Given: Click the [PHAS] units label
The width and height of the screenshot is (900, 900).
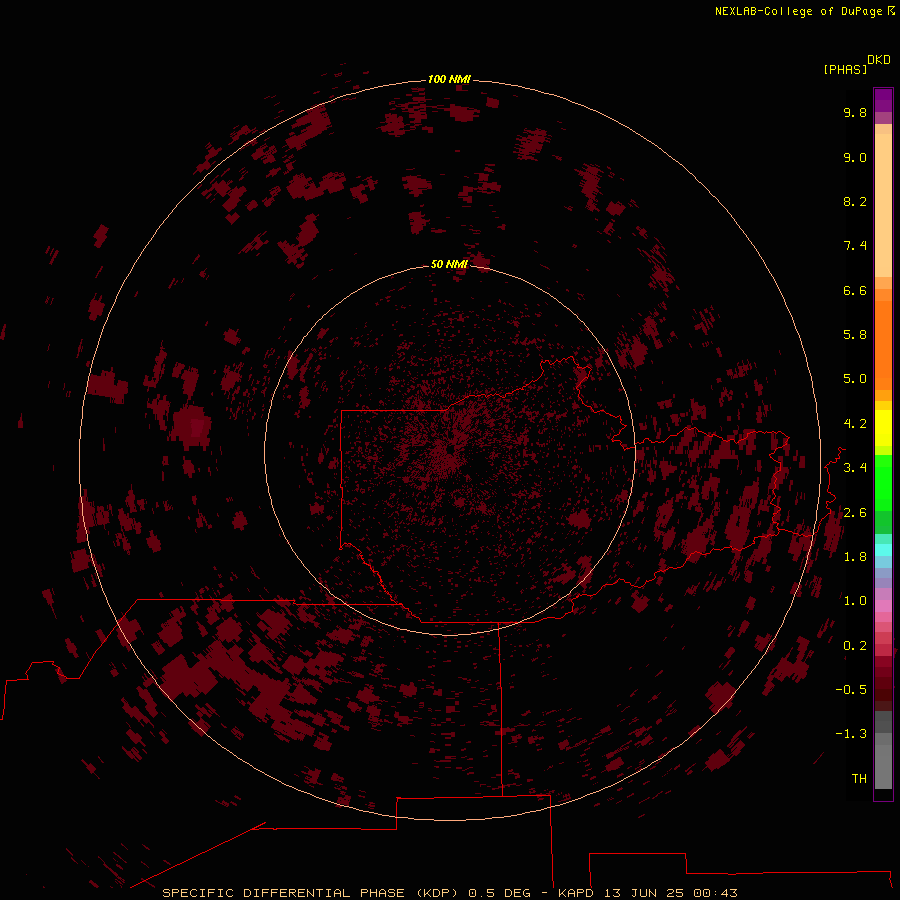Looking at the screenshot, I should [845, 69].
